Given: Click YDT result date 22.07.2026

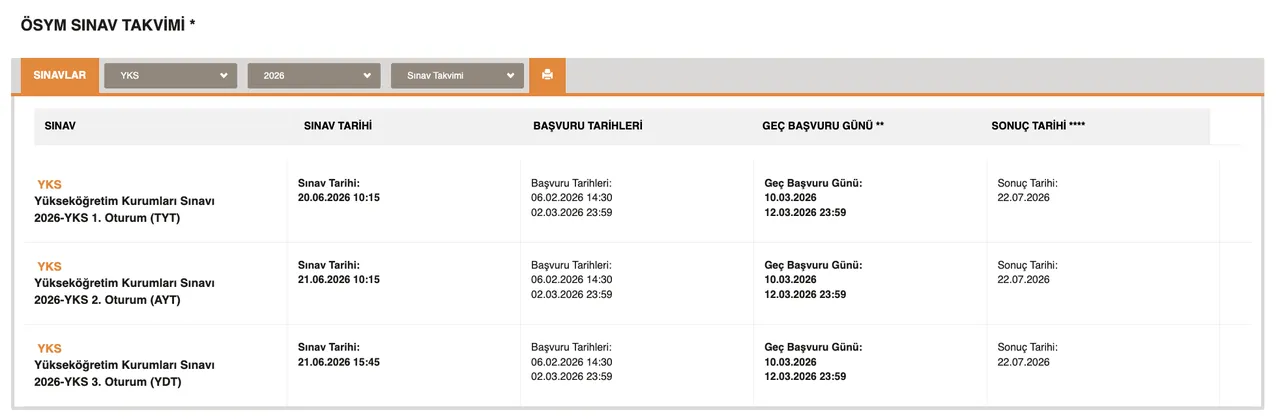Looking at the screenshot, I should (1024, 362).
